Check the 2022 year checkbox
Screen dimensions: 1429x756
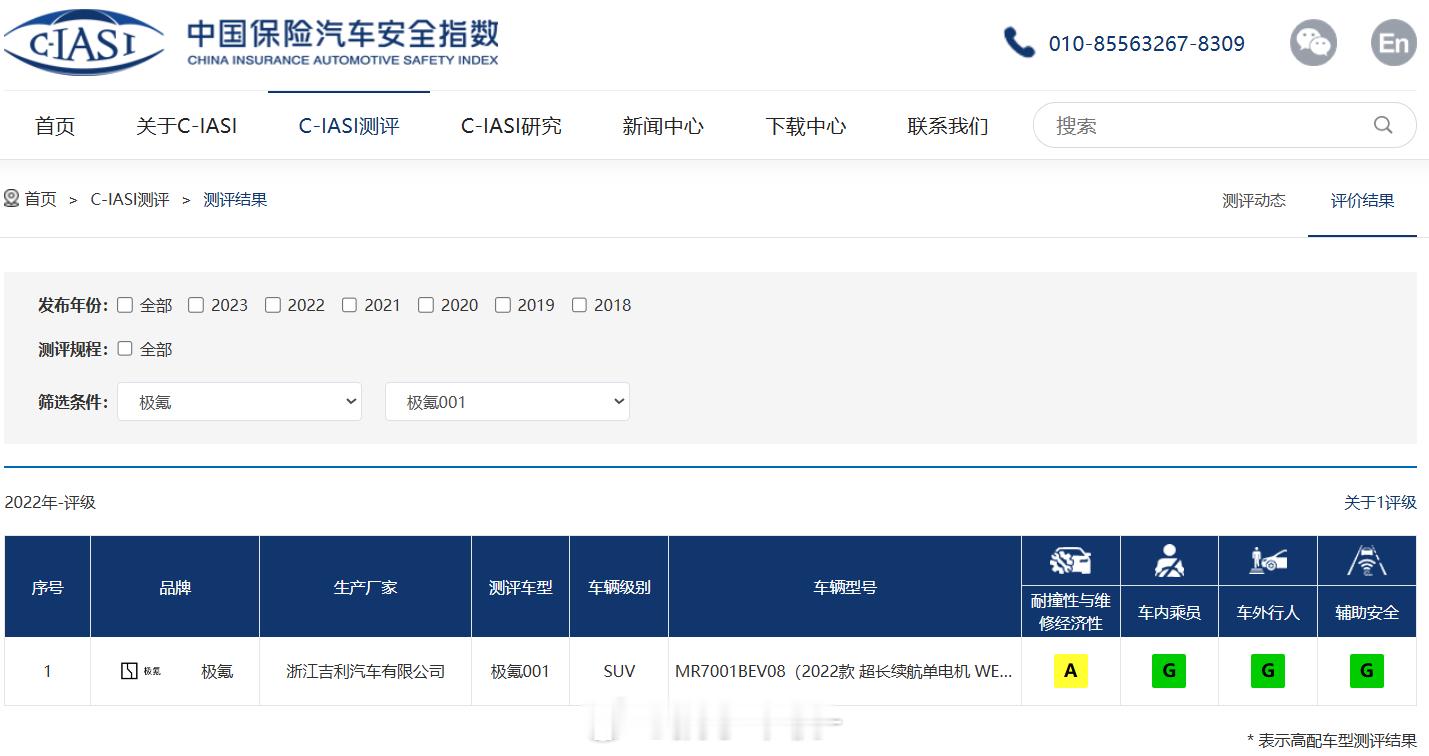coord(273,305)
